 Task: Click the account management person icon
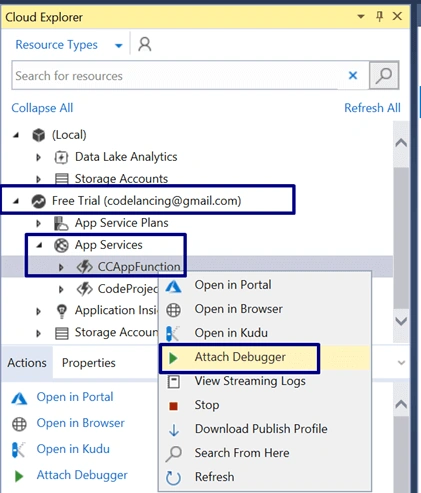[145, 44]
